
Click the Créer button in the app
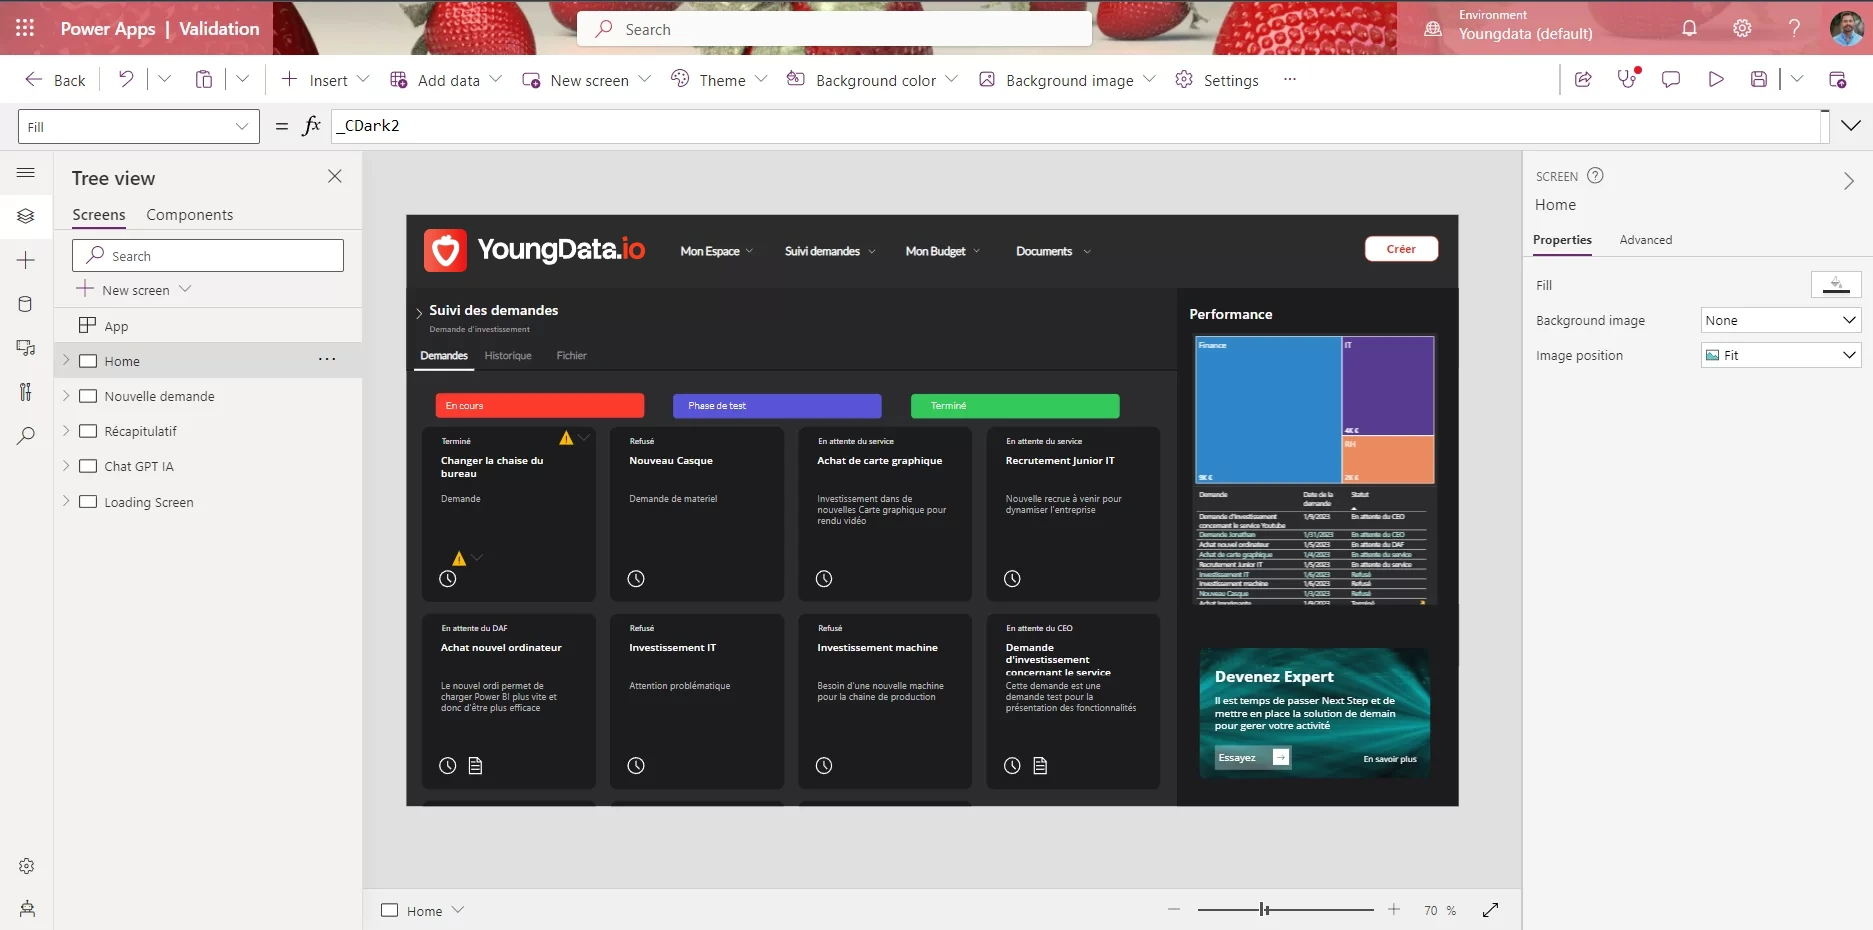(x=1401, y=249)
